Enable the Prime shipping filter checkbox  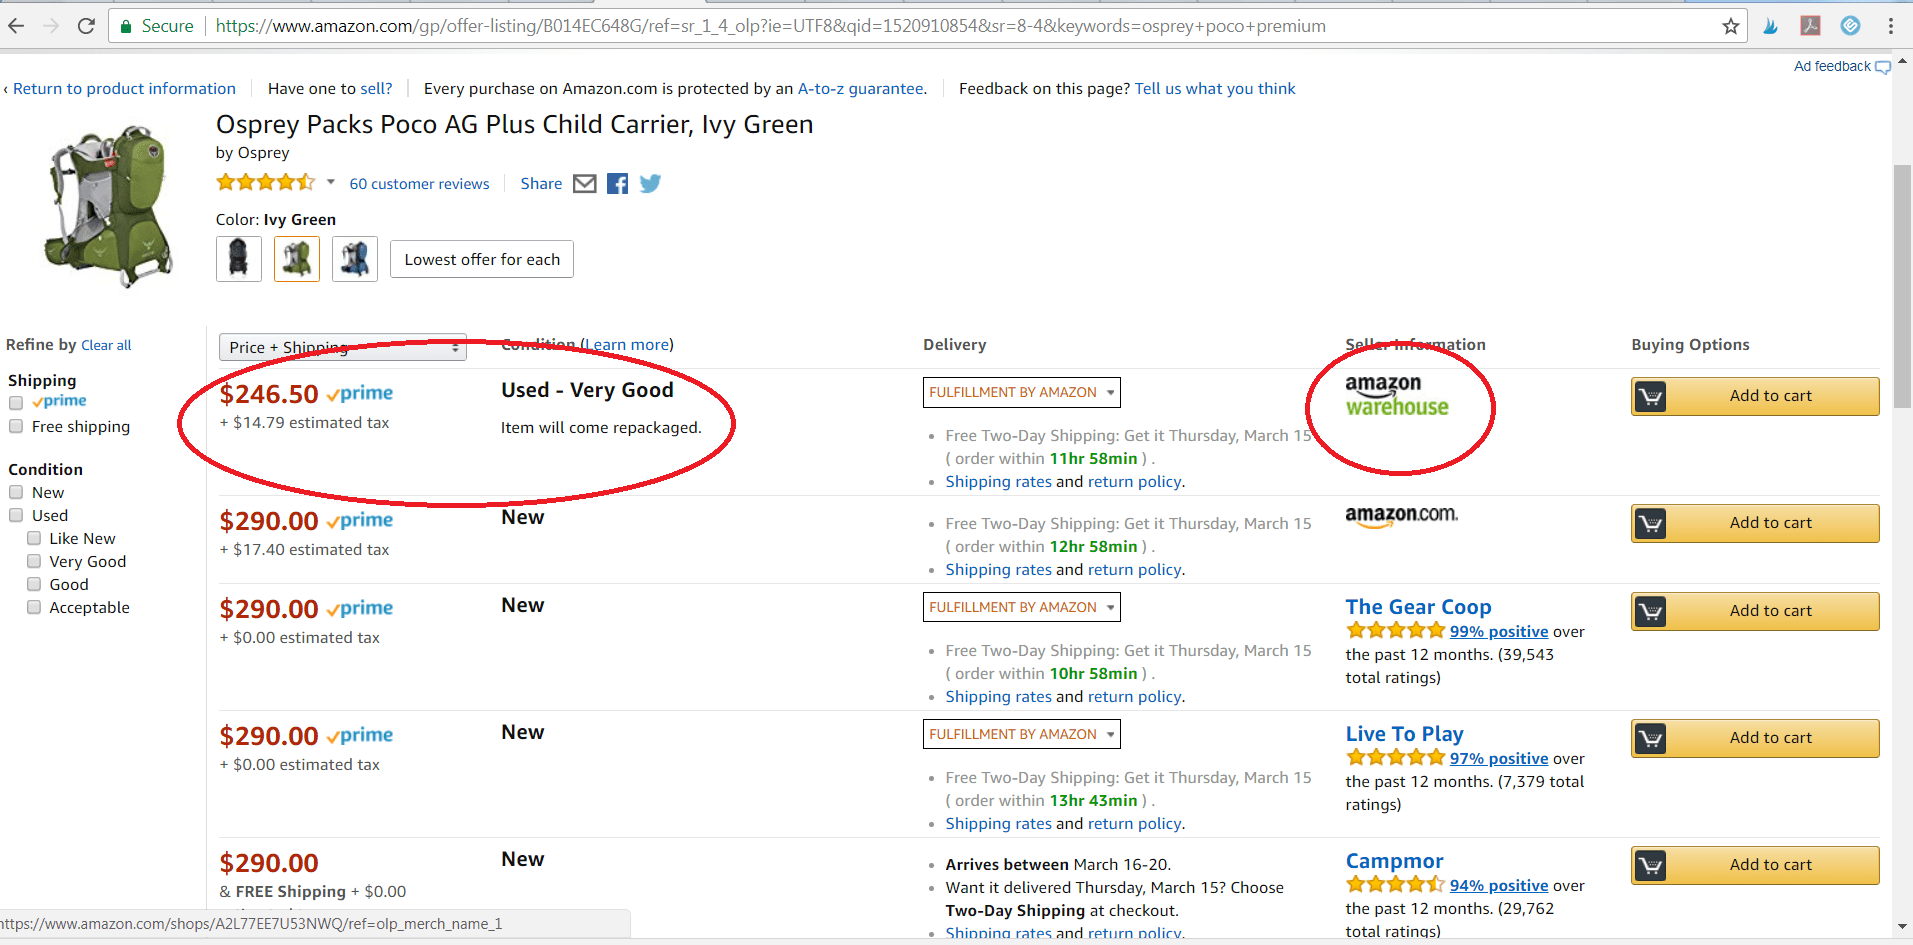pos(16,402)
